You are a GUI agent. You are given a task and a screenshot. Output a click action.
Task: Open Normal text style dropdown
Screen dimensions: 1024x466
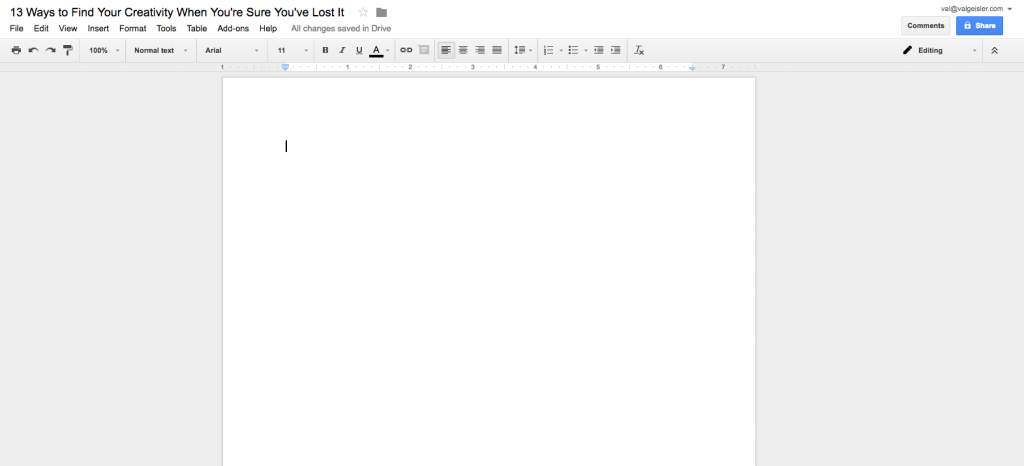[161, 50]
